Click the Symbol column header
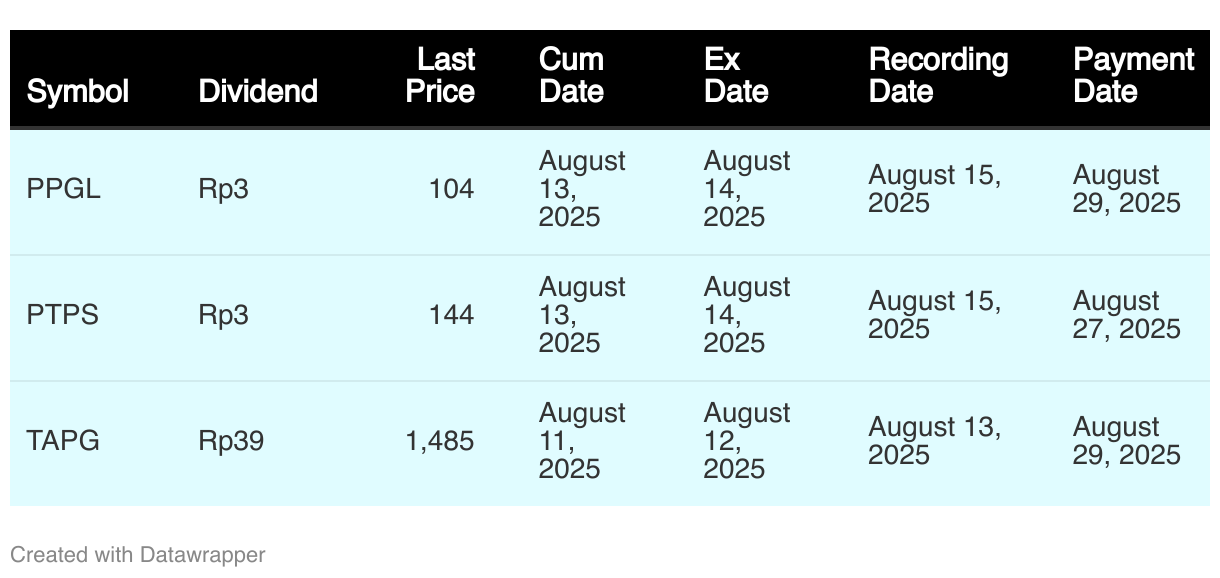1220x578 pixels. click(x=78, y=91)
